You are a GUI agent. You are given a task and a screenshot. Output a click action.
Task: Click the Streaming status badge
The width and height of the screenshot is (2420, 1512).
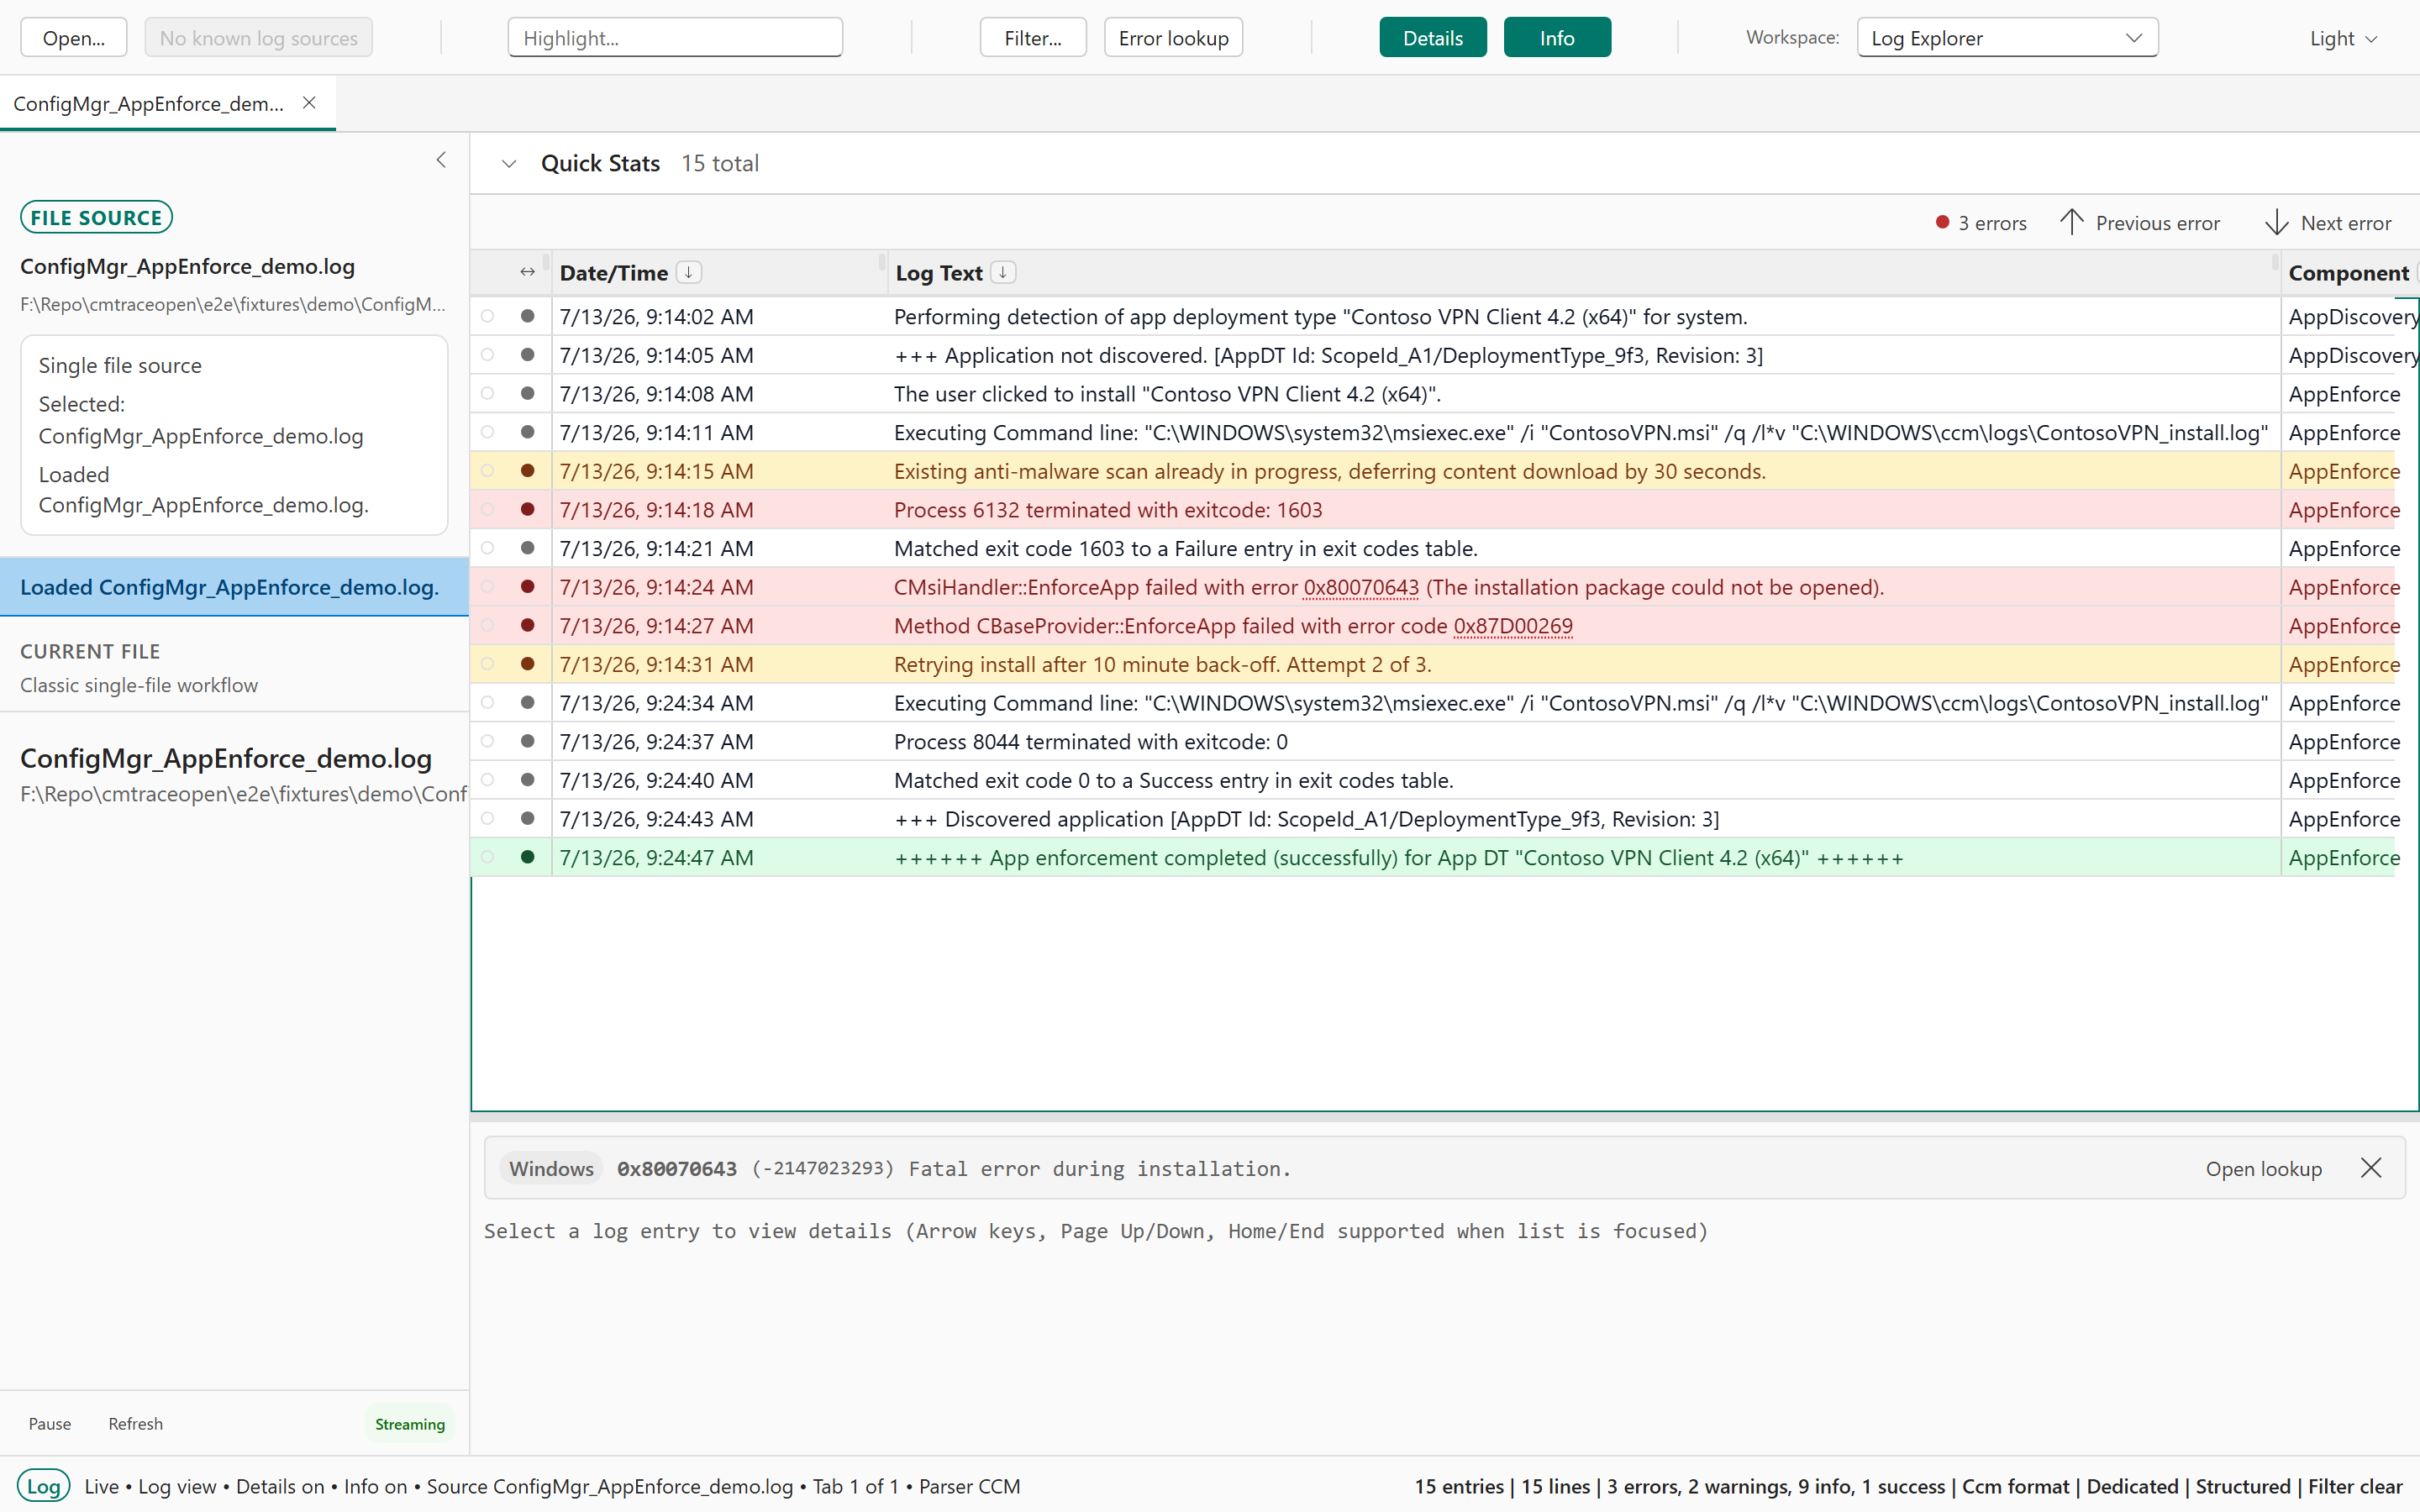click(x=410, y=1424)
